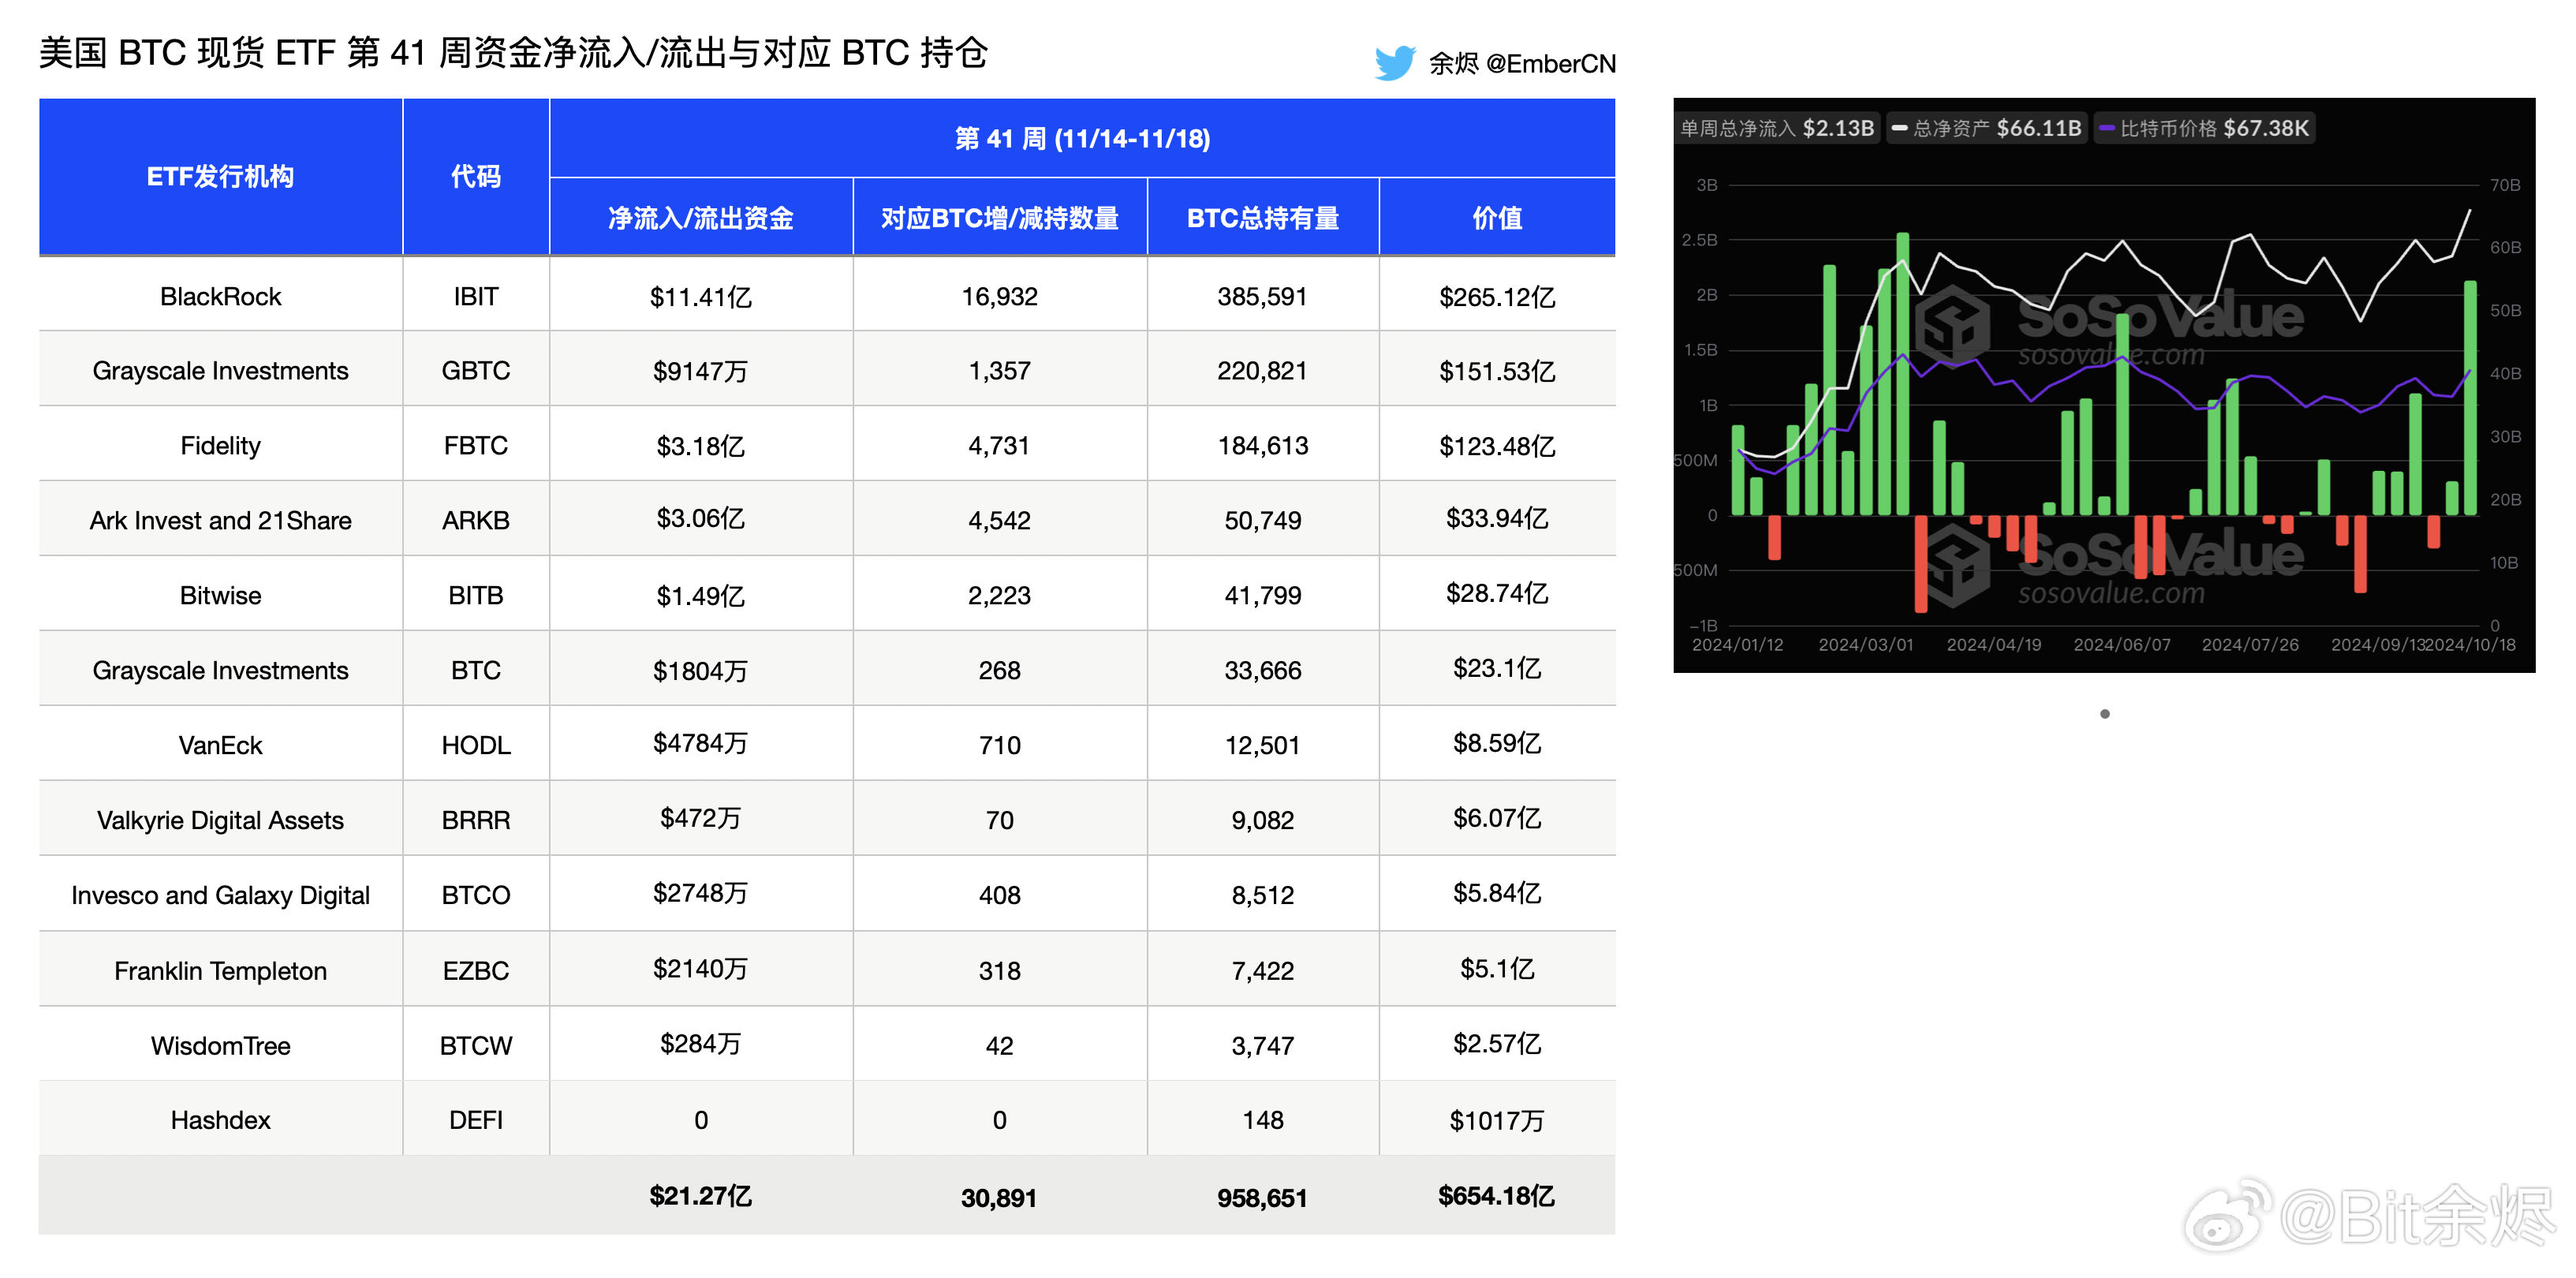Select the Fidelity row name
The image size is (2576, 1278).
[220, 446]
